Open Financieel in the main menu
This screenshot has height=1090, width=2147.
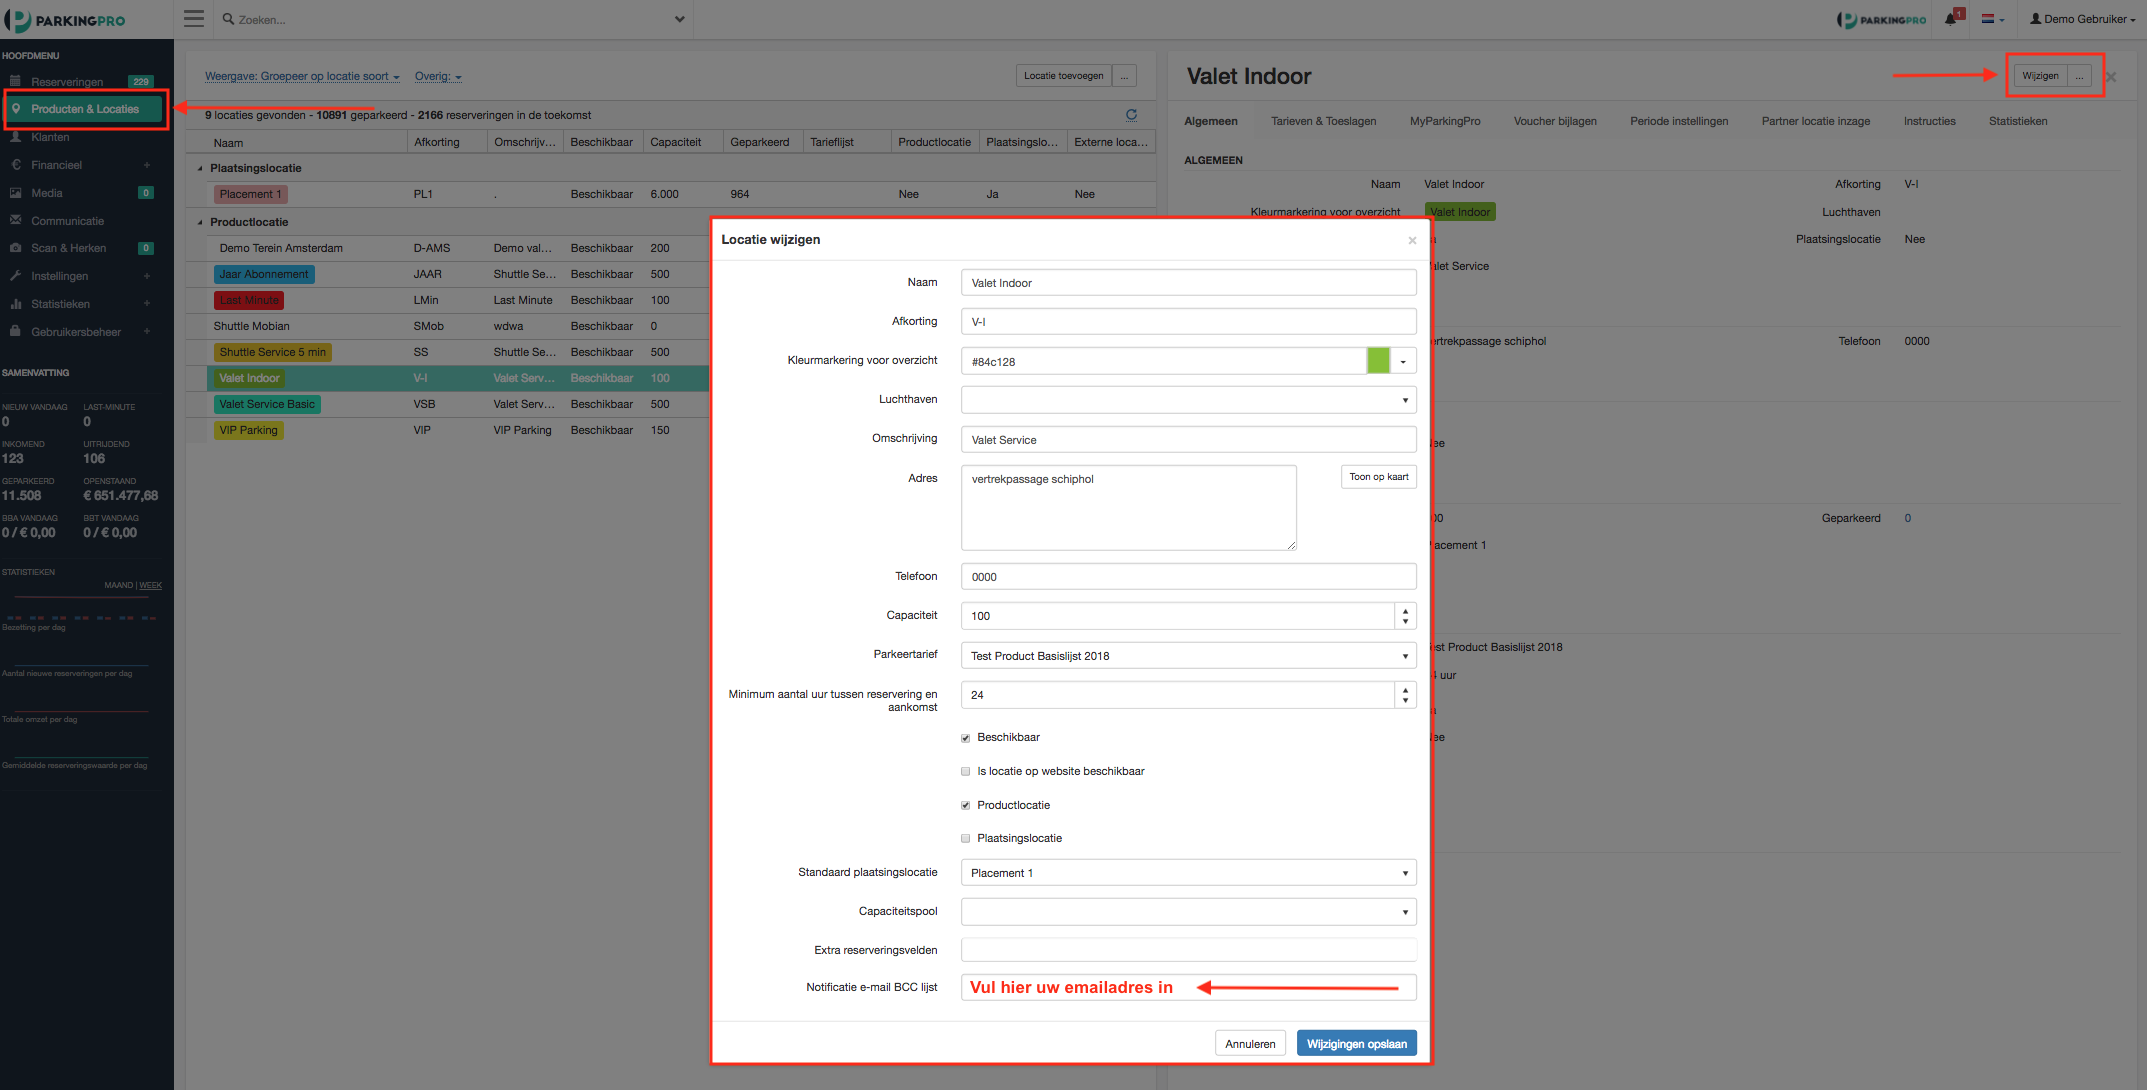coord(56,165)
